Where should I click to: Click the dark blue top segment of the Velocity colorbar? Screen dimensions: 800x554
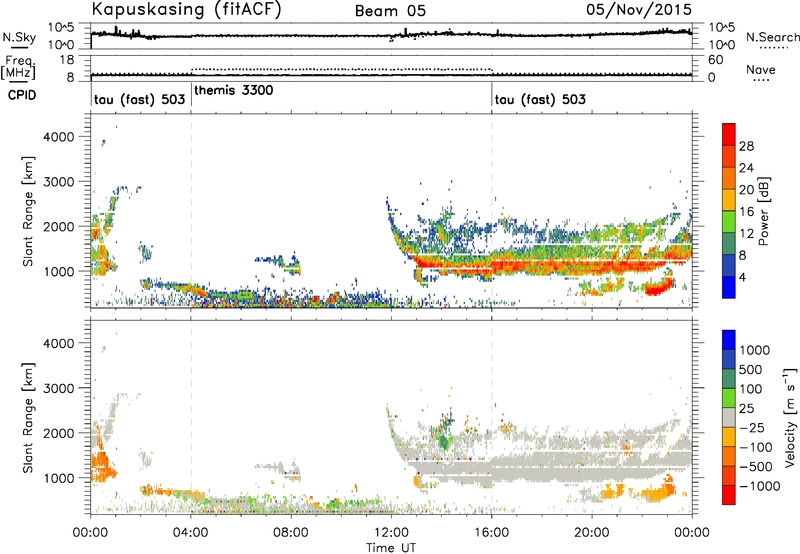(x=729, y=340)
